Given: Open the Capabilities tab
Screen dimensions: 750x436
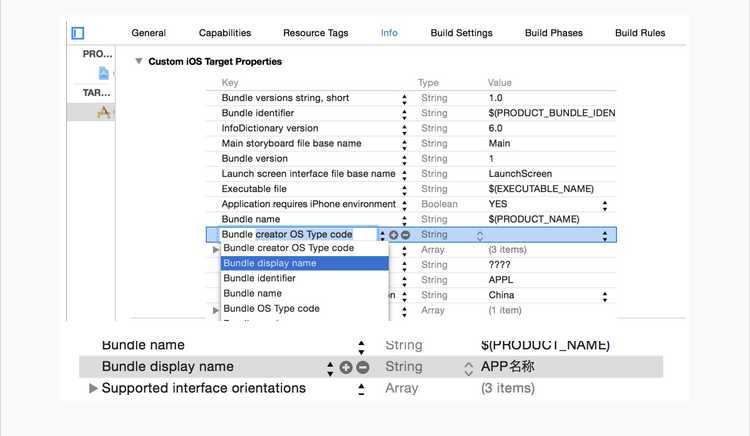Looking at the screenshot, I should click(x=225, y=33).
